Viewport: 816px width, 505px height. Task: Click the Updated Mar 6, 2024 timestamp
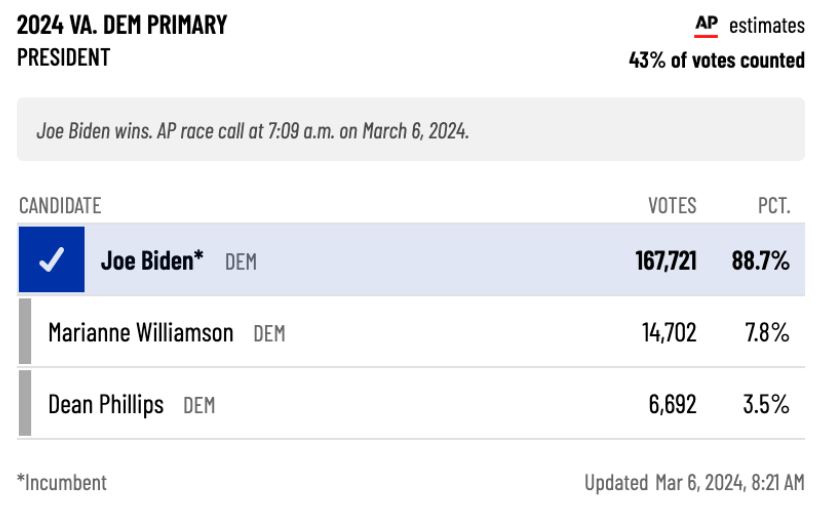click(x=694, y=483)
